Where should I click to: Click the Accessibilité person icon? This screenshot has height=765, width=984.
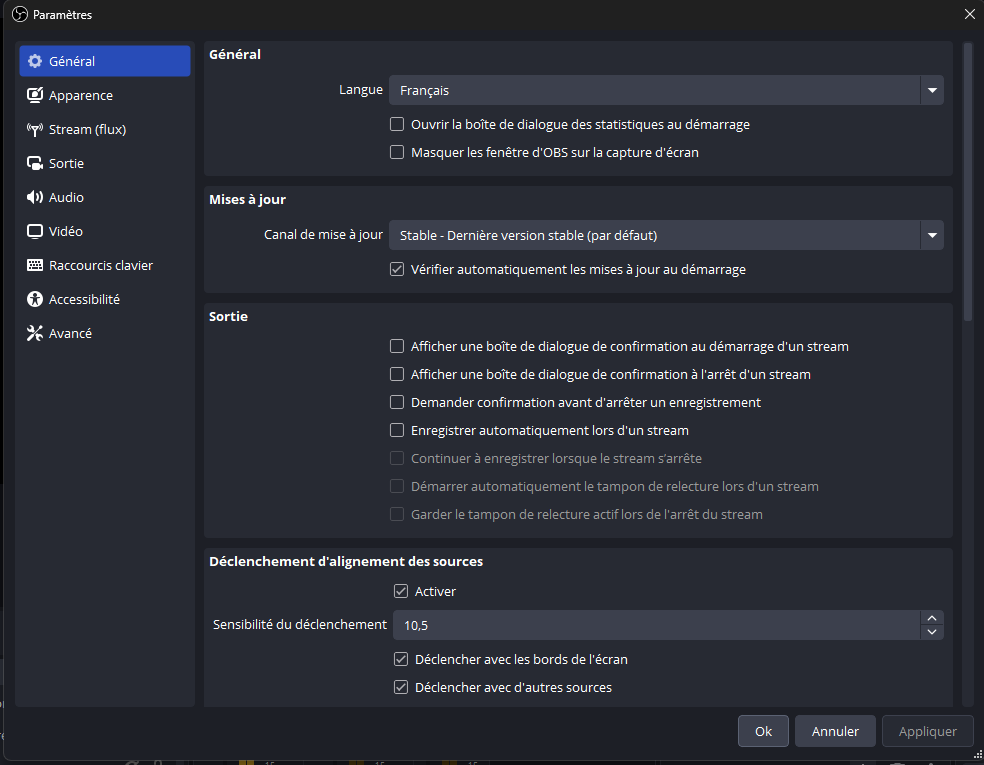tap(35, 299)
